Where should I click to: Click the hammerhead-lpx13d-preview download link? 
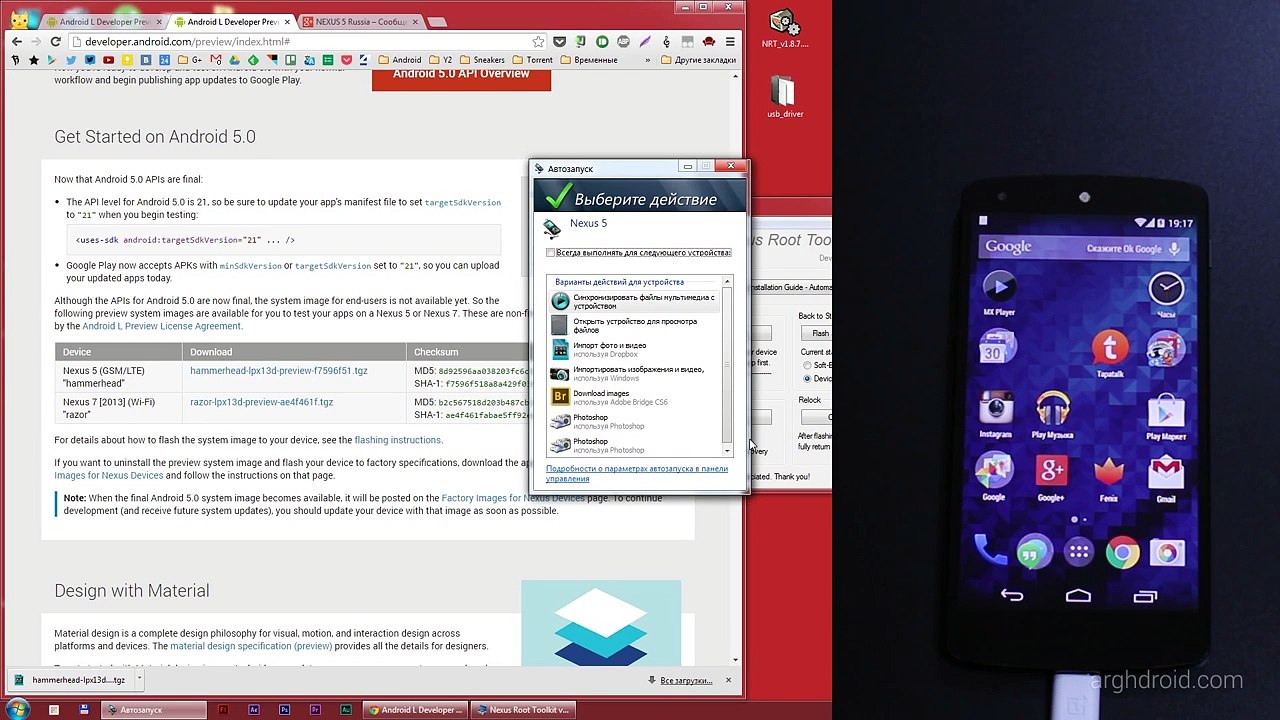[279, 370]
